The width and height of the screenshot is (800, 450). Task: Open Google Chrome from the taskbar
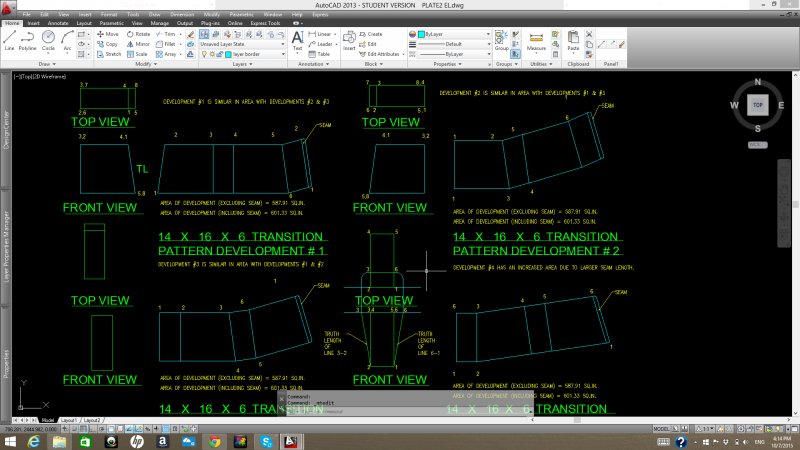(x=214, y=441)
